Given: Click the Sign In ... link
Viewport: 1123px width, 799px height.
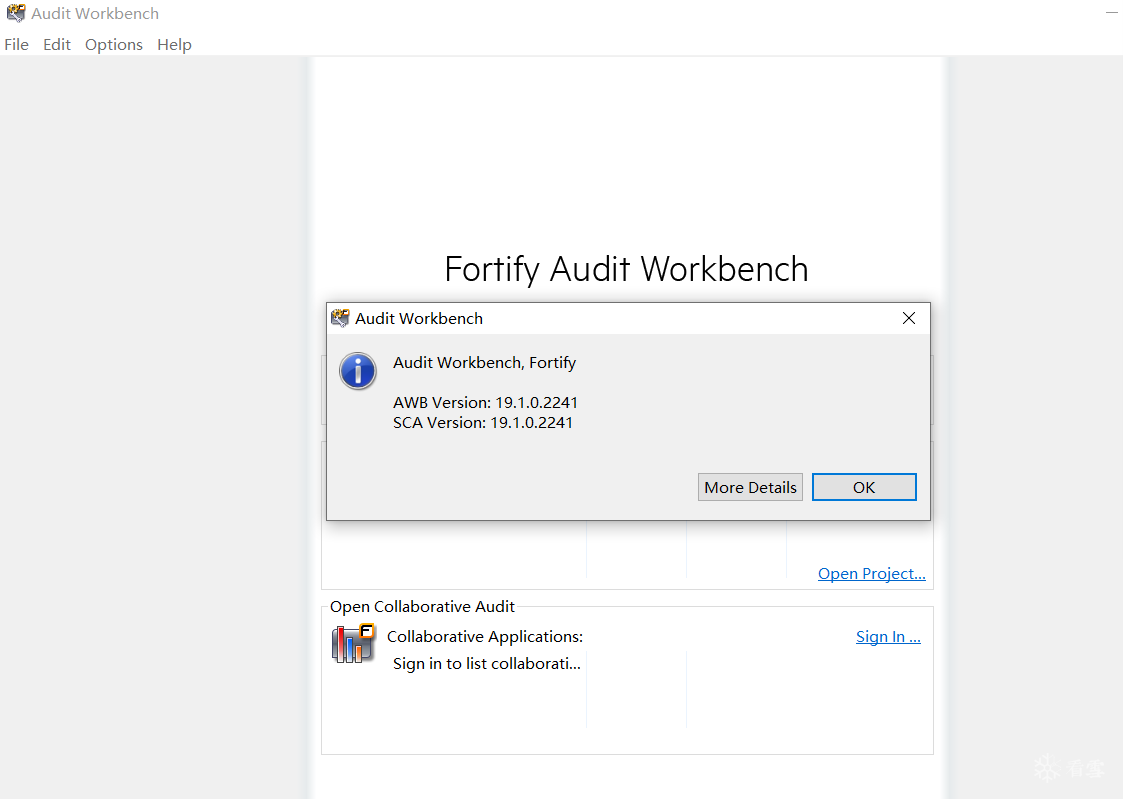Looking at the screenshot, I should click(888, 636).
